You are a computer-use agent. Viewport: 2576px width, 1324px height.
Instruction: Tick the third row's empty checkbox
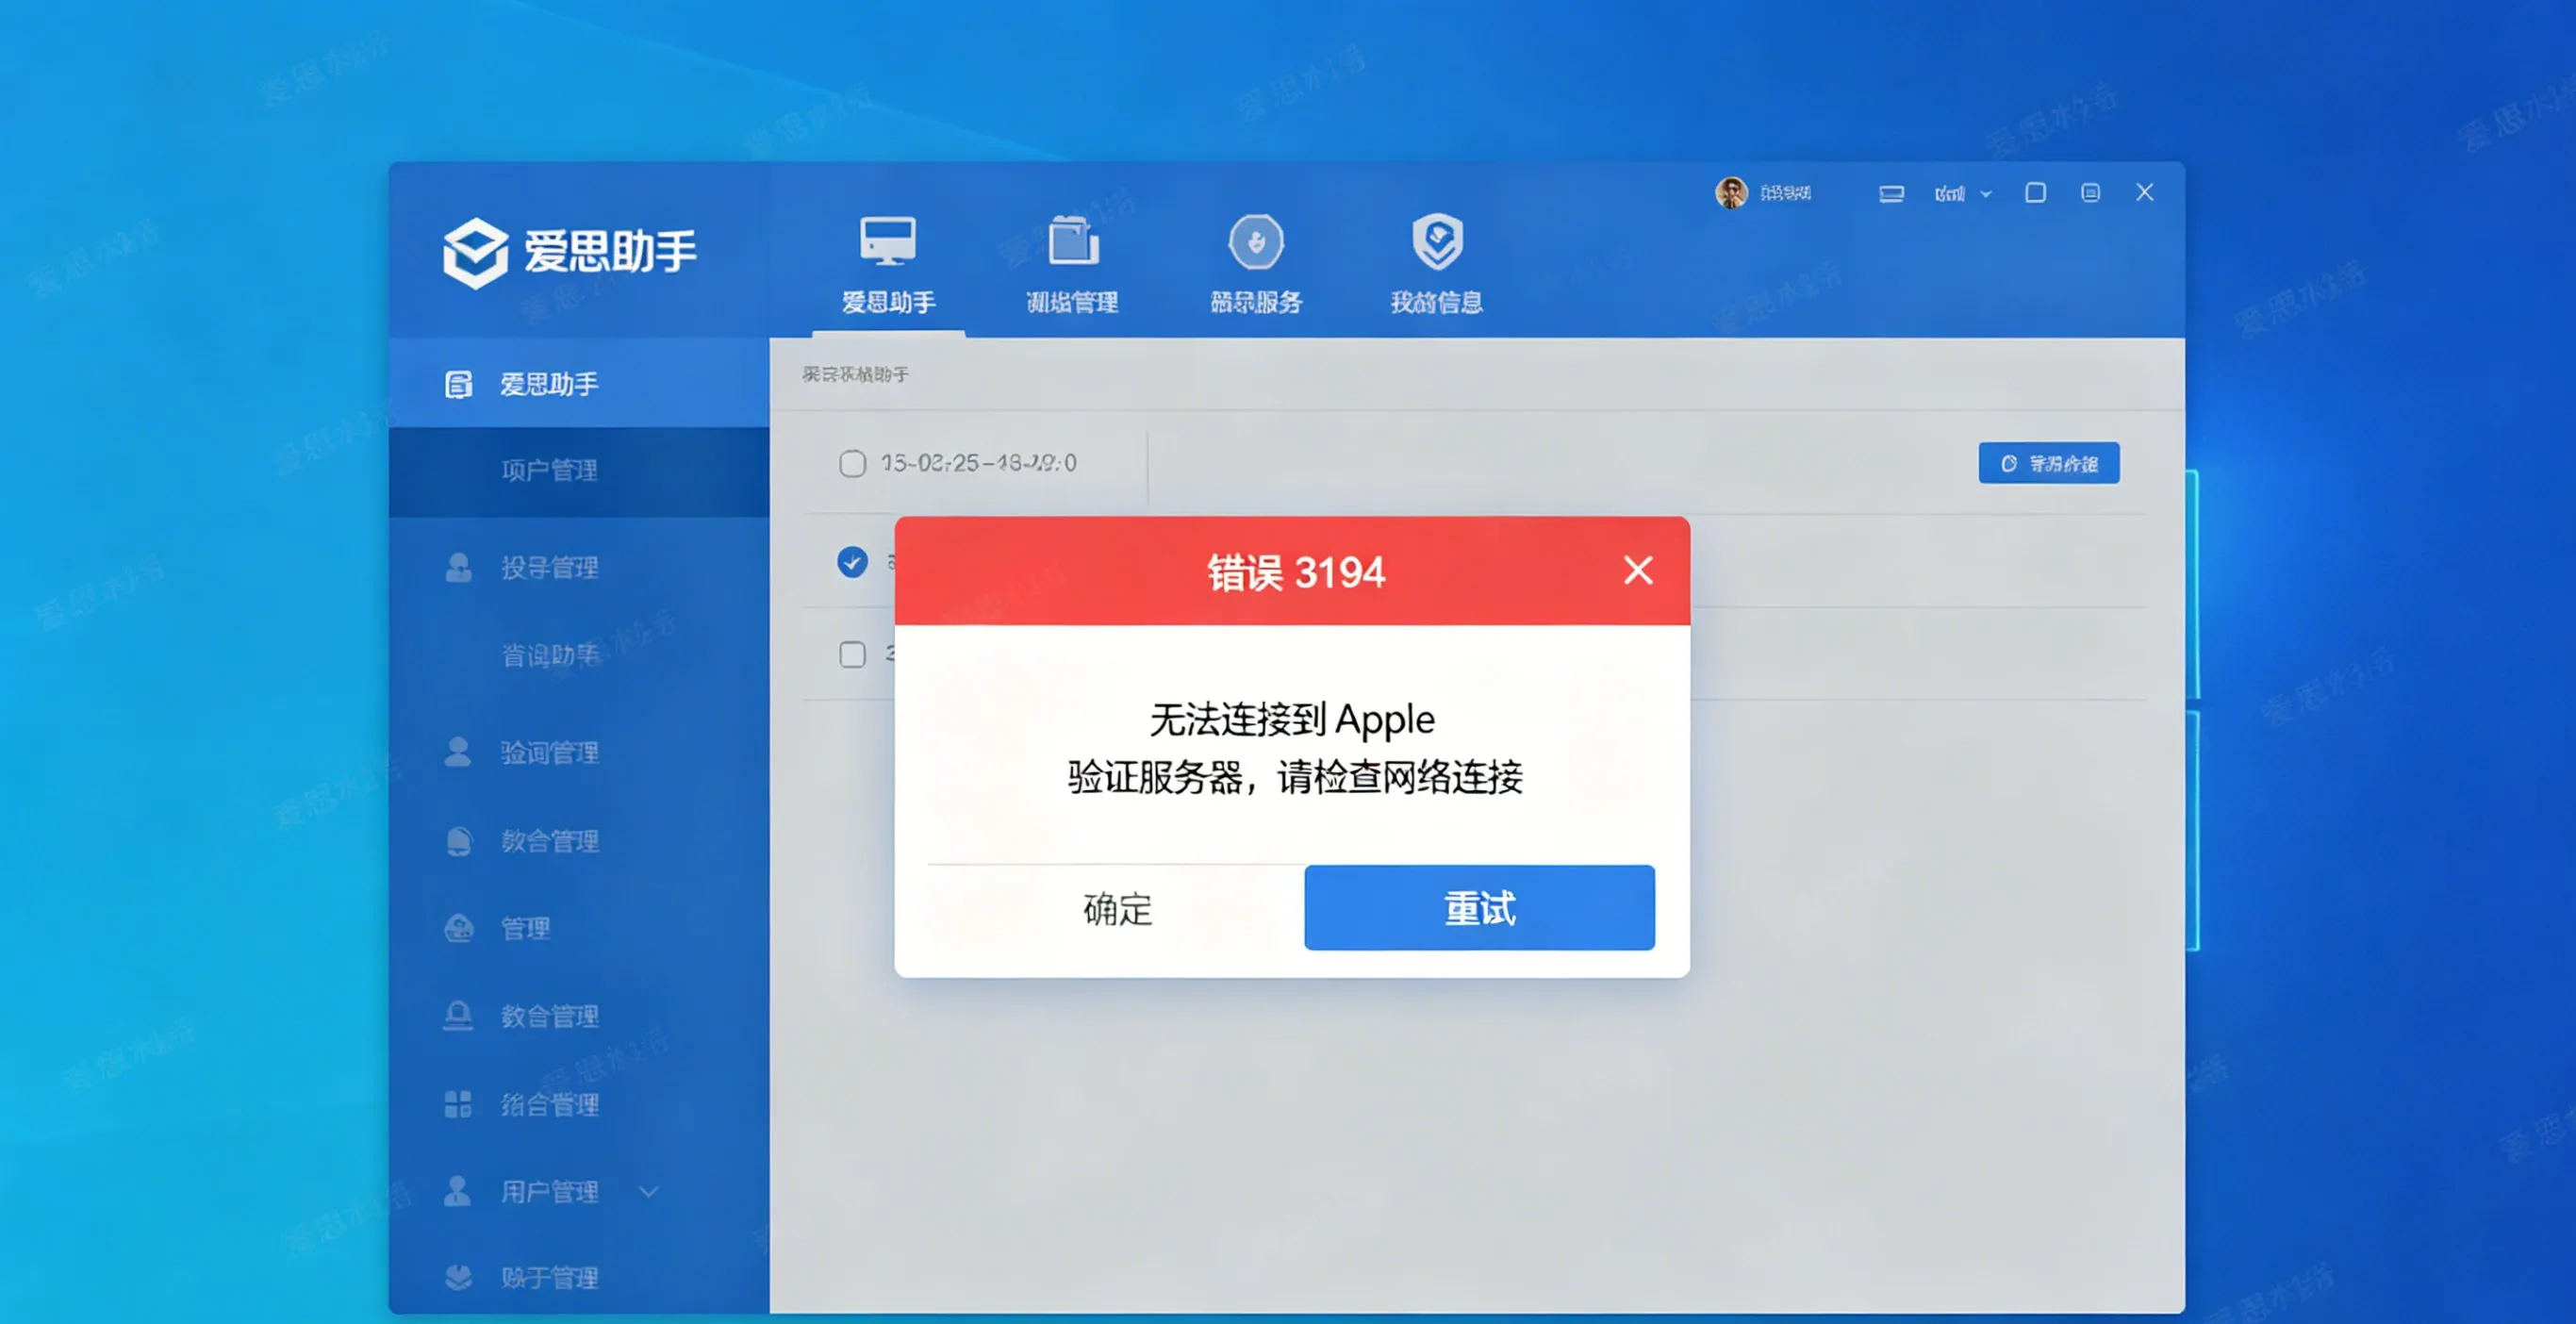852,655
